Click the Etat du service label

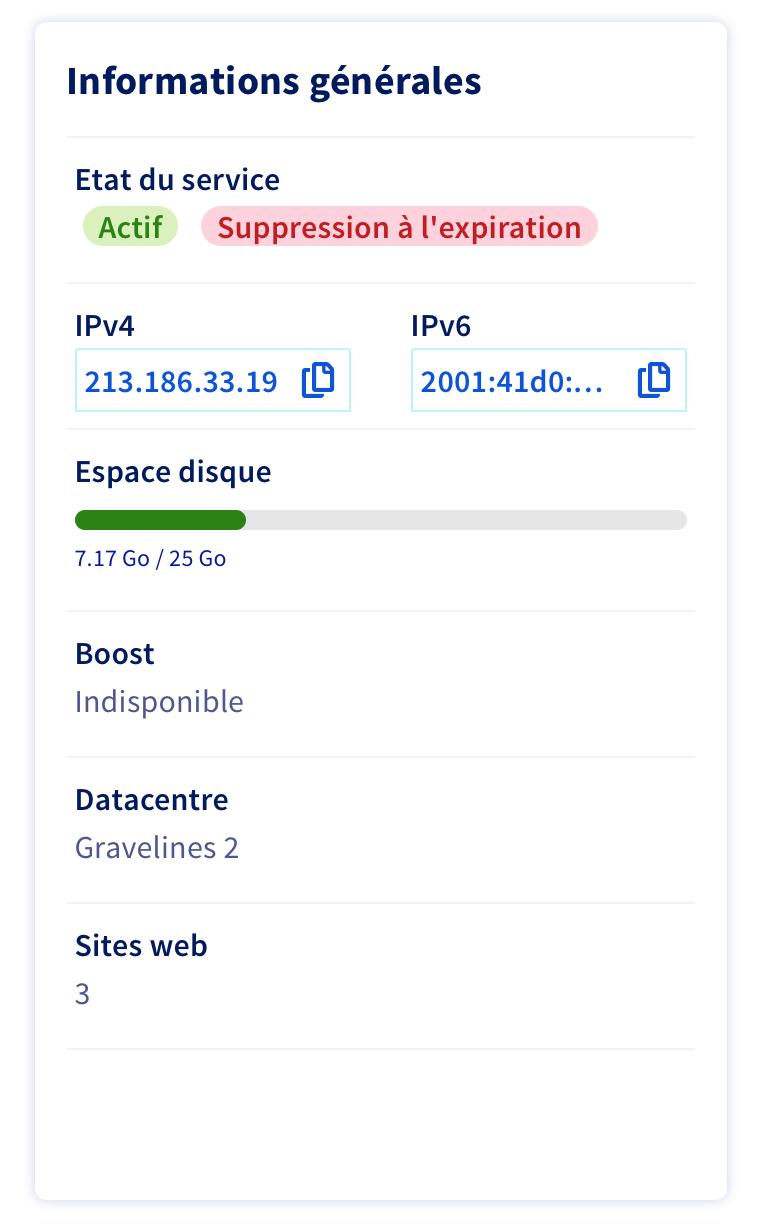(x=177, y=180)
